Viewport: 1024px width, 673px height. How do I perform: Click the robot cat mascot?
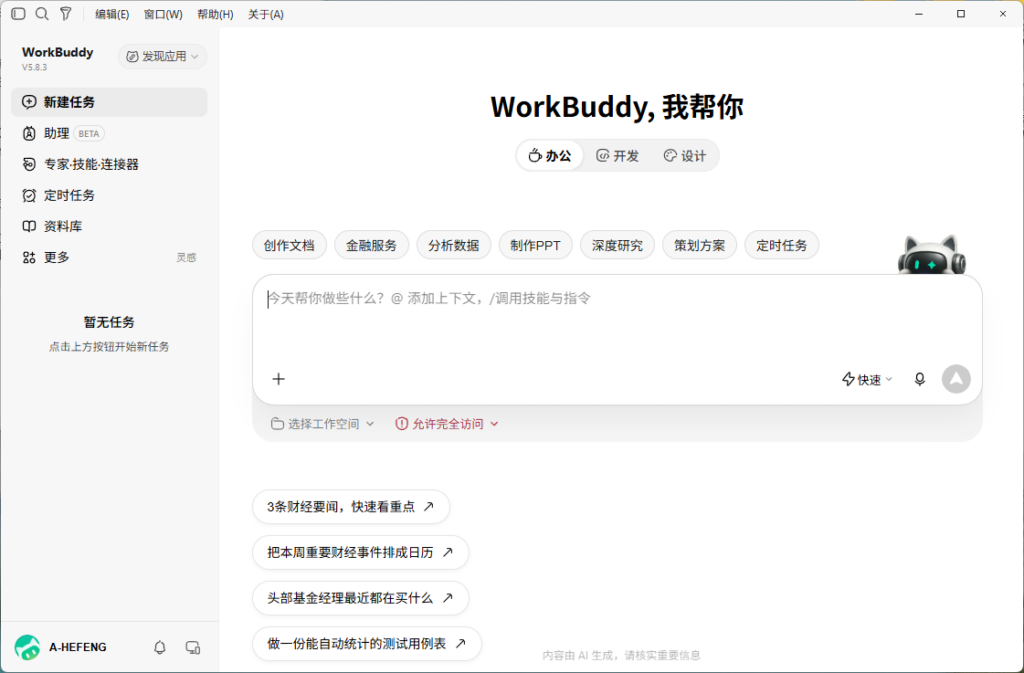932,255
